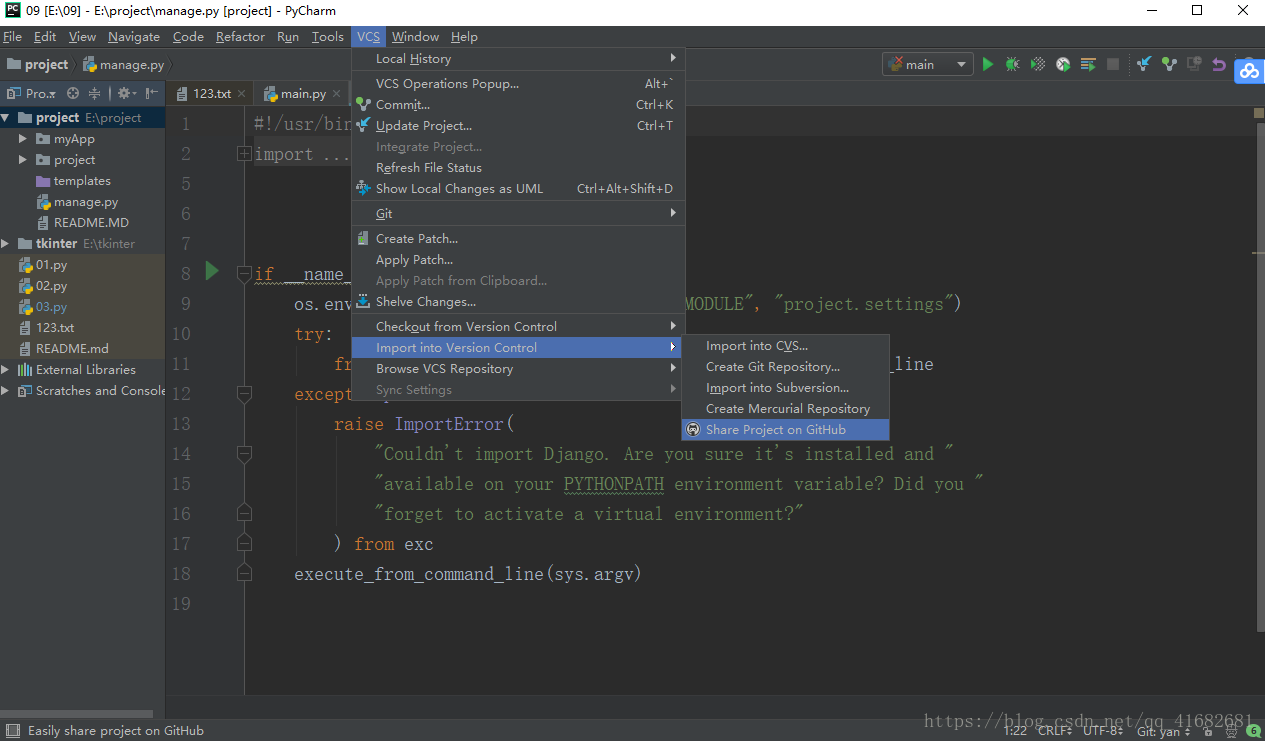The height and width of the screenshot is (741, 1265).
Task: Click the green run gutter arrow on line 8
Action: 212,271
